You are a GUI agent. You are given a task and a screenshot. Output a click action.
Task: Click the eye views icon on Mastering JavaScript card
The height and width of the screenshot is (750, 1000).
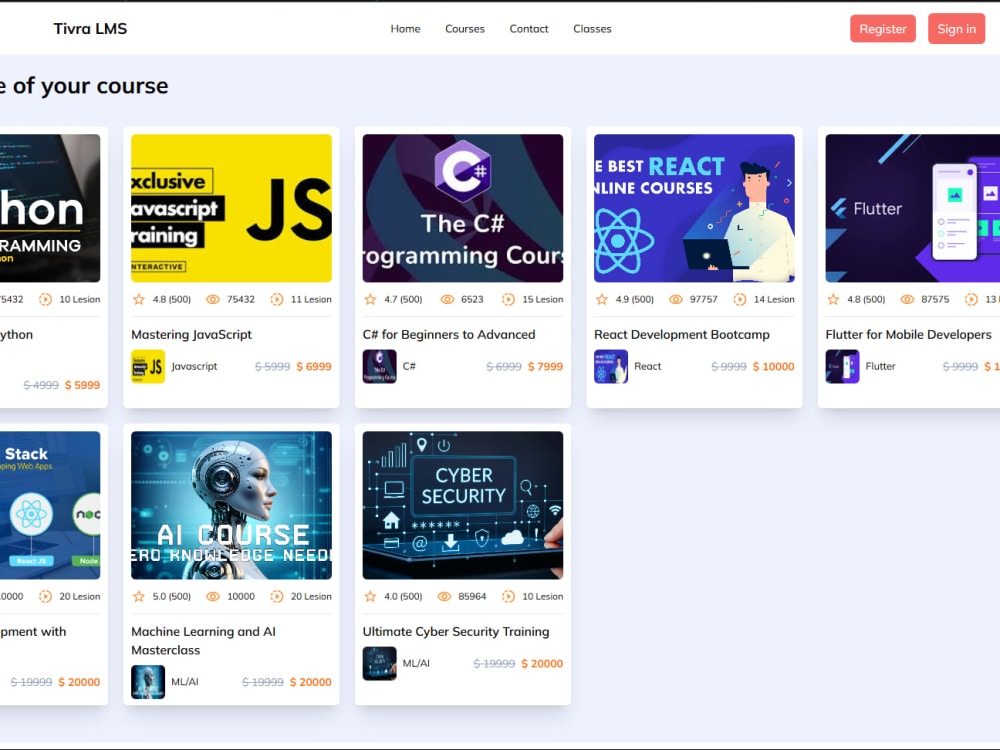pos(213,299)
